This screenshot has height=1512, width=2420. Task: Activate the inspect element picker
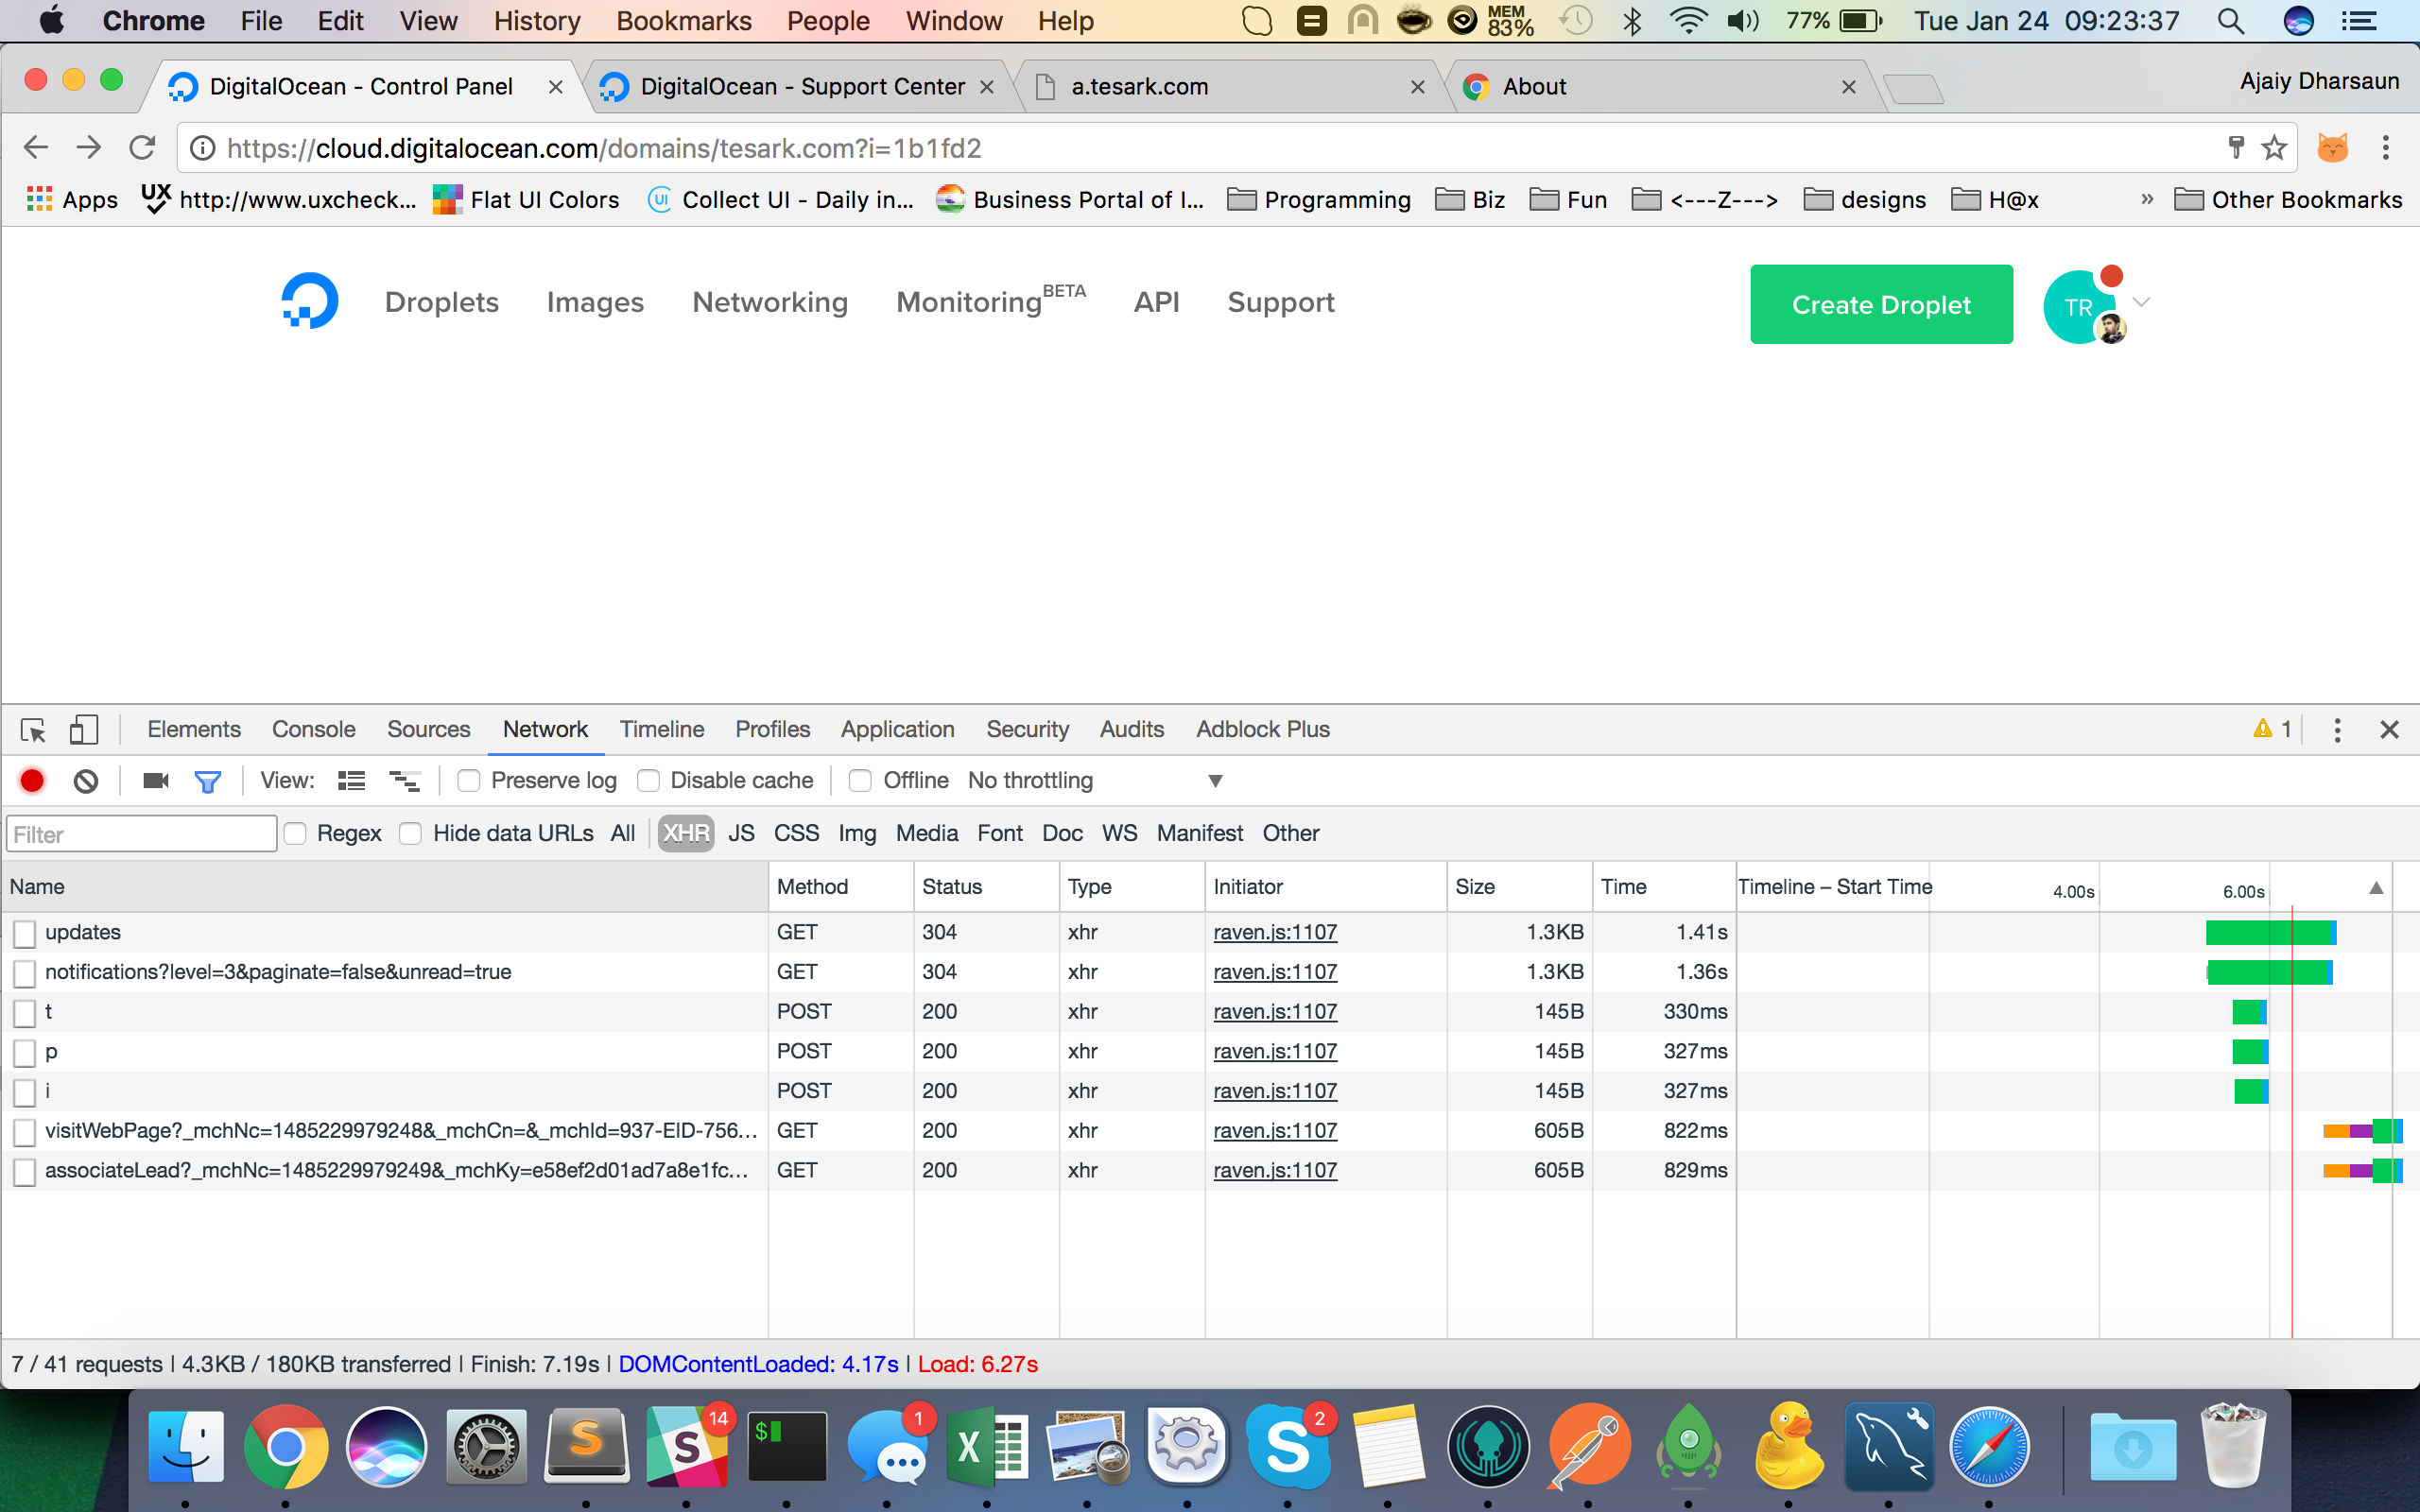click(33, 730)
